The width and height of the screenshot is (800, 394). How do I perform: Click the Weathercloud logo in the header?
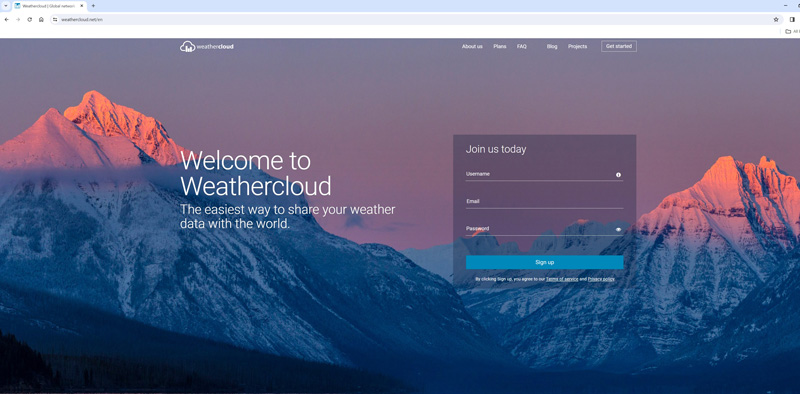(207, 46)
